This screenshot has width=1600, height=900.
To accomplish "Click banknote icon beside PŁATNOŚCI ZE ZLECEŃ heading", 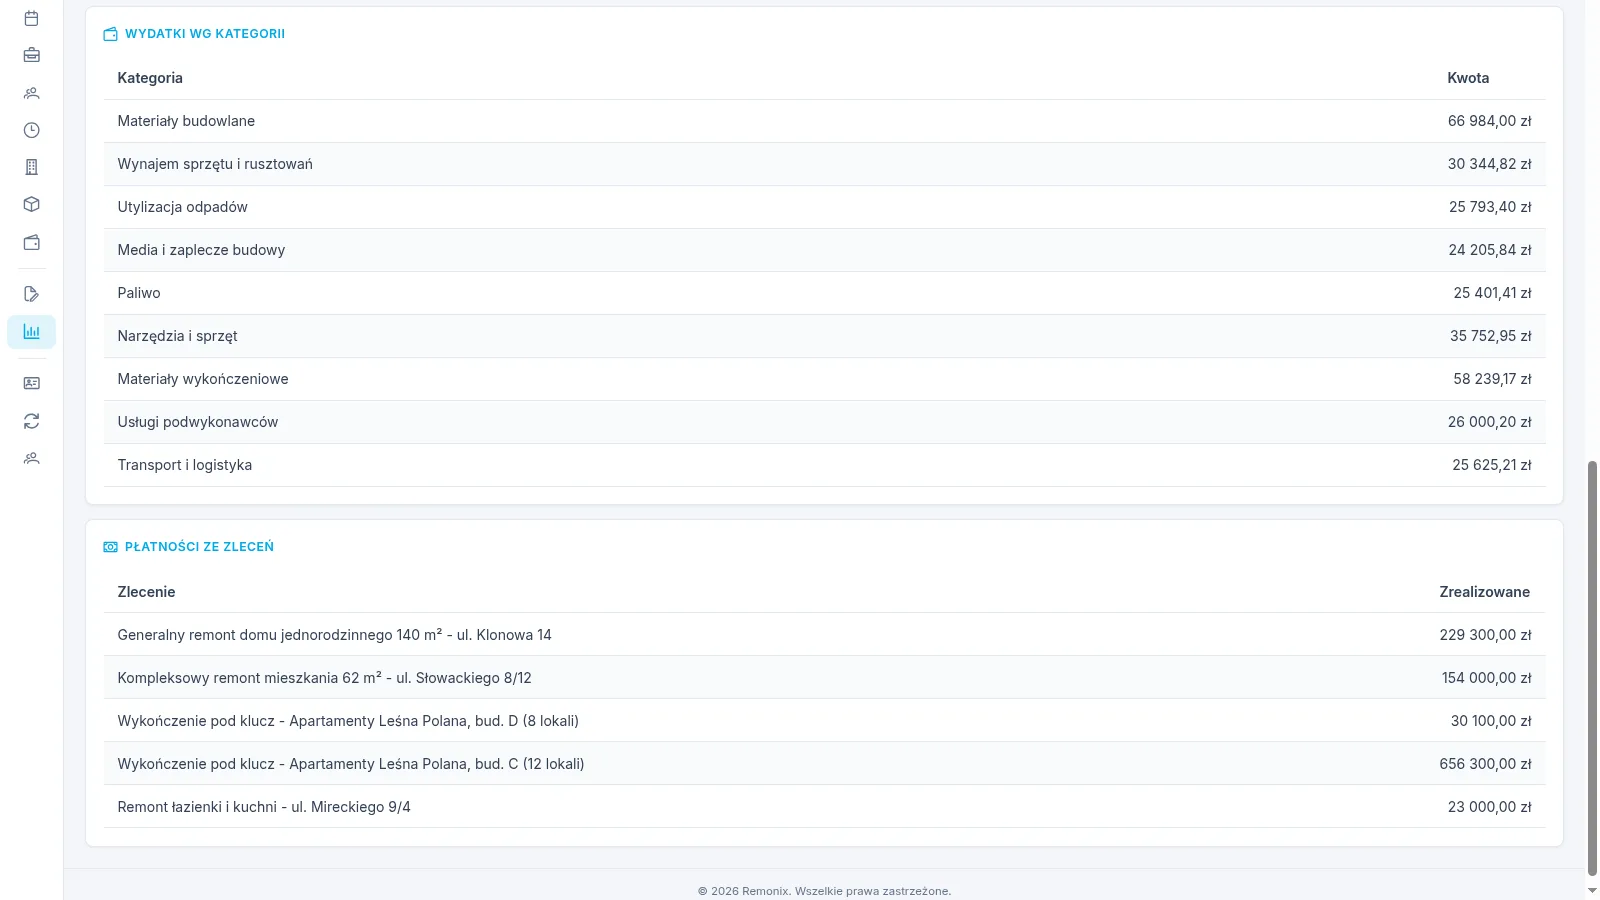I will (110, 547).
